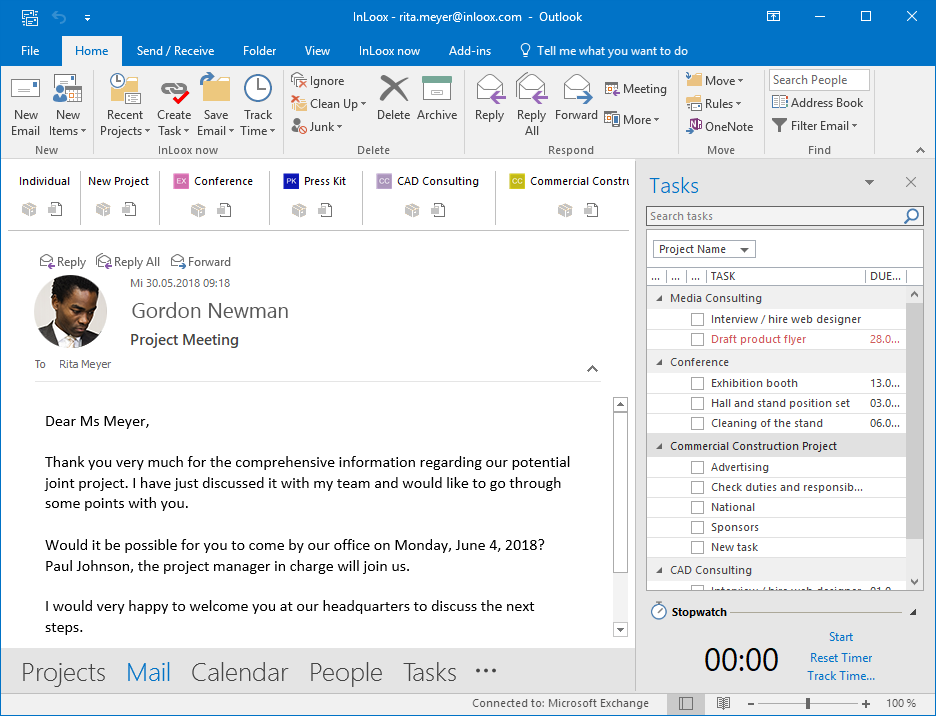The height and width of the screenshot is (716, 936).
Task: Collapse the Media Consulting group
Action: coord(659,298)
